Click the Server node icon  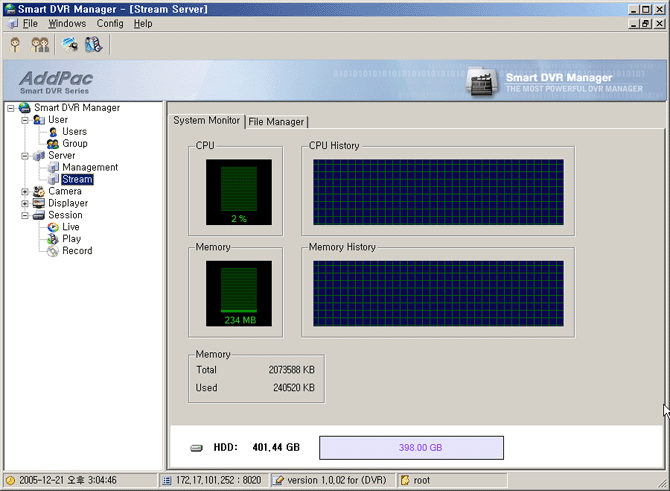(39, 156)
